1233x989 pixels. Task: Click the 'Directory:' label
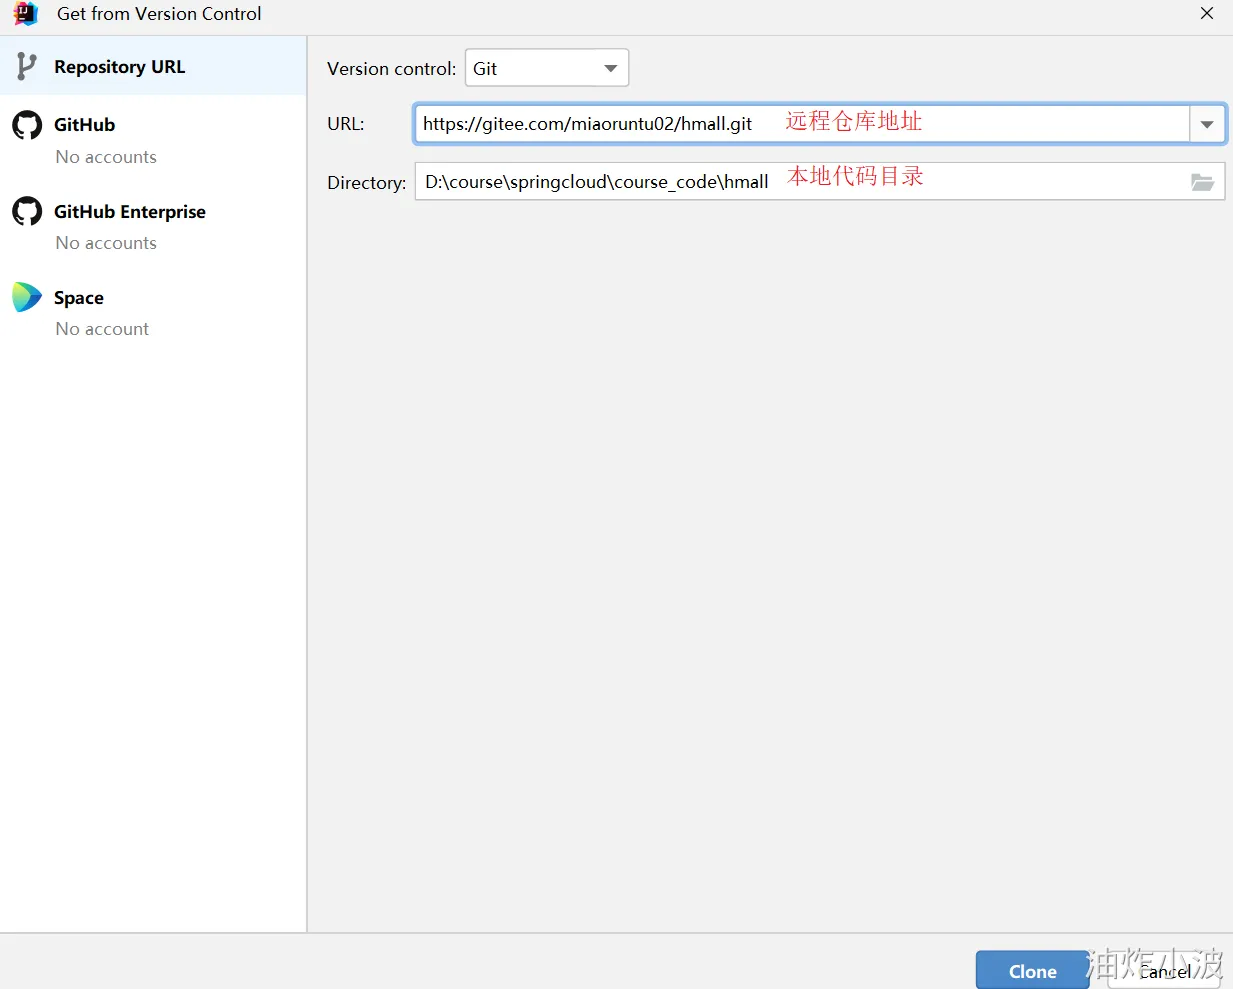(366, 183)
